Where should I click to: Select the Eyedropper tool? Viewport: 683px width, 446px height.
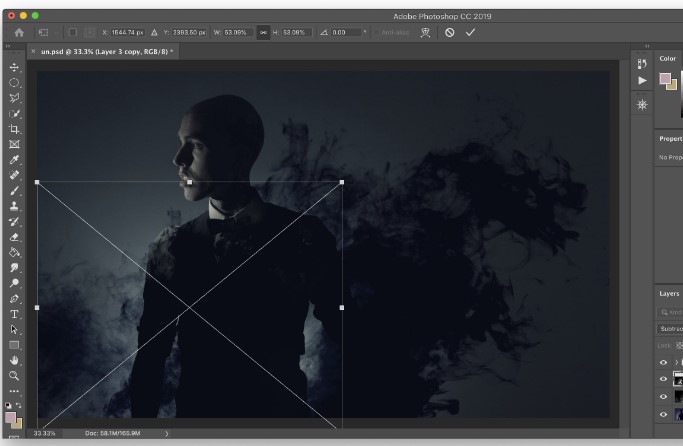[14, 160]
